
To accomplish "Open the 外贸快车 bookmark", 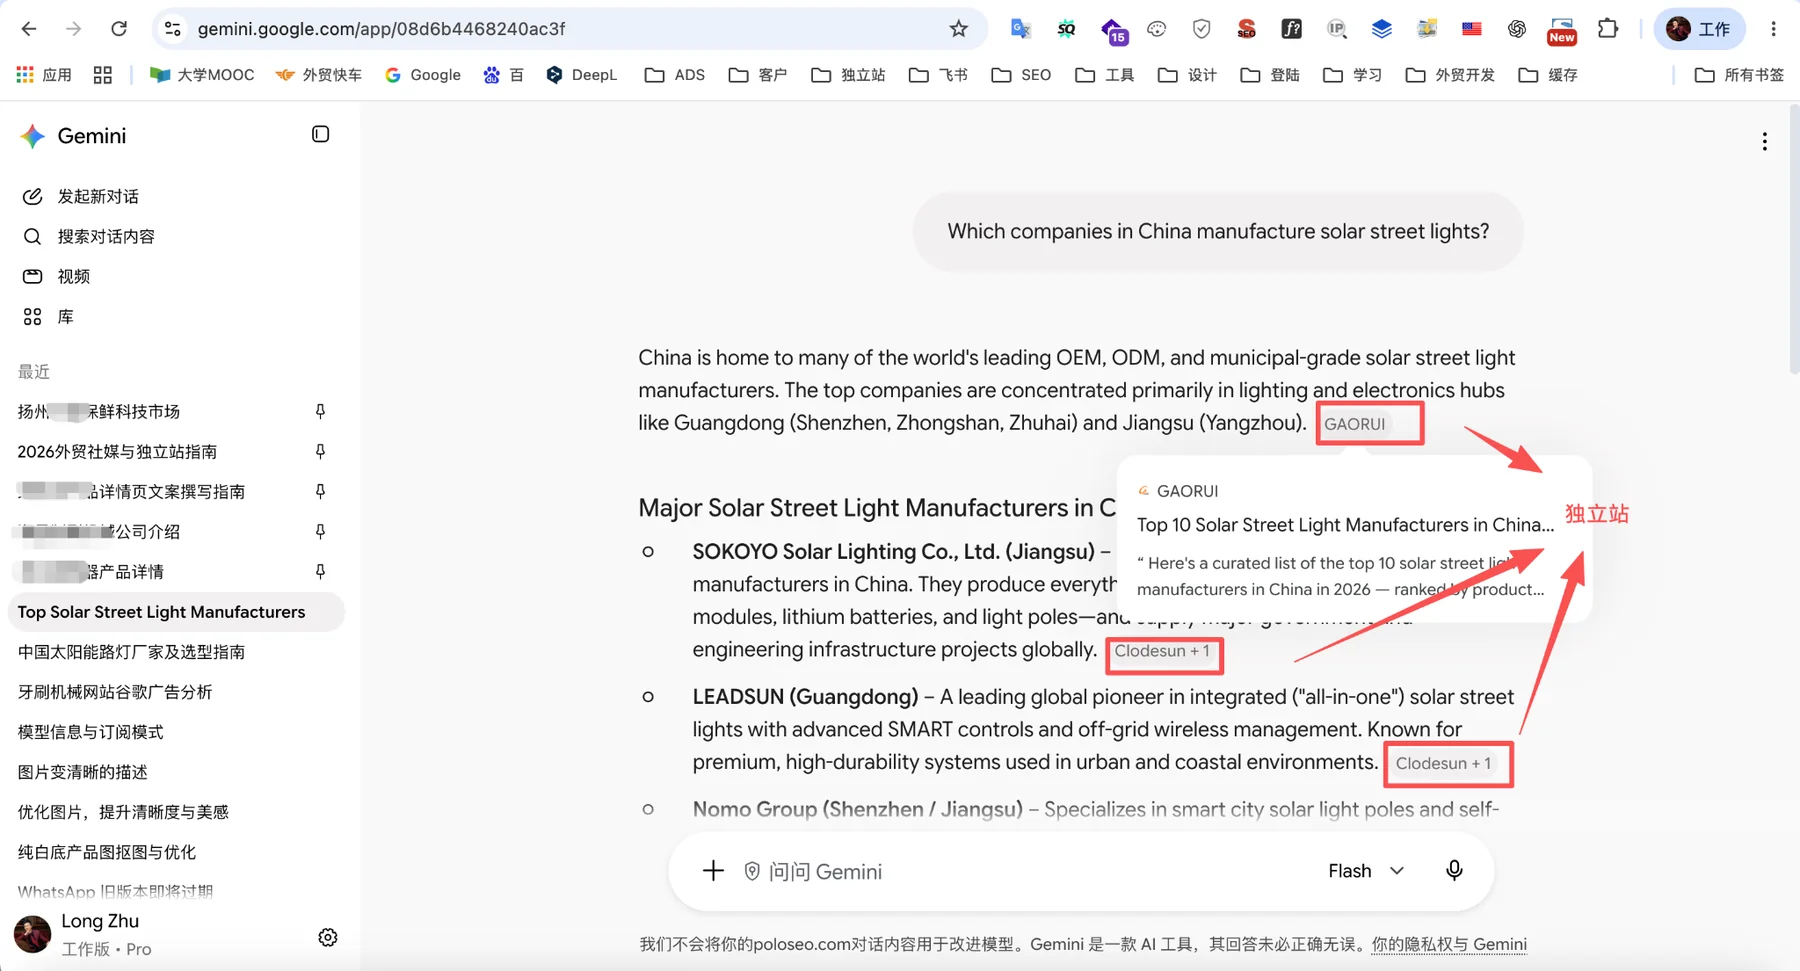I will tap(319, 75).
